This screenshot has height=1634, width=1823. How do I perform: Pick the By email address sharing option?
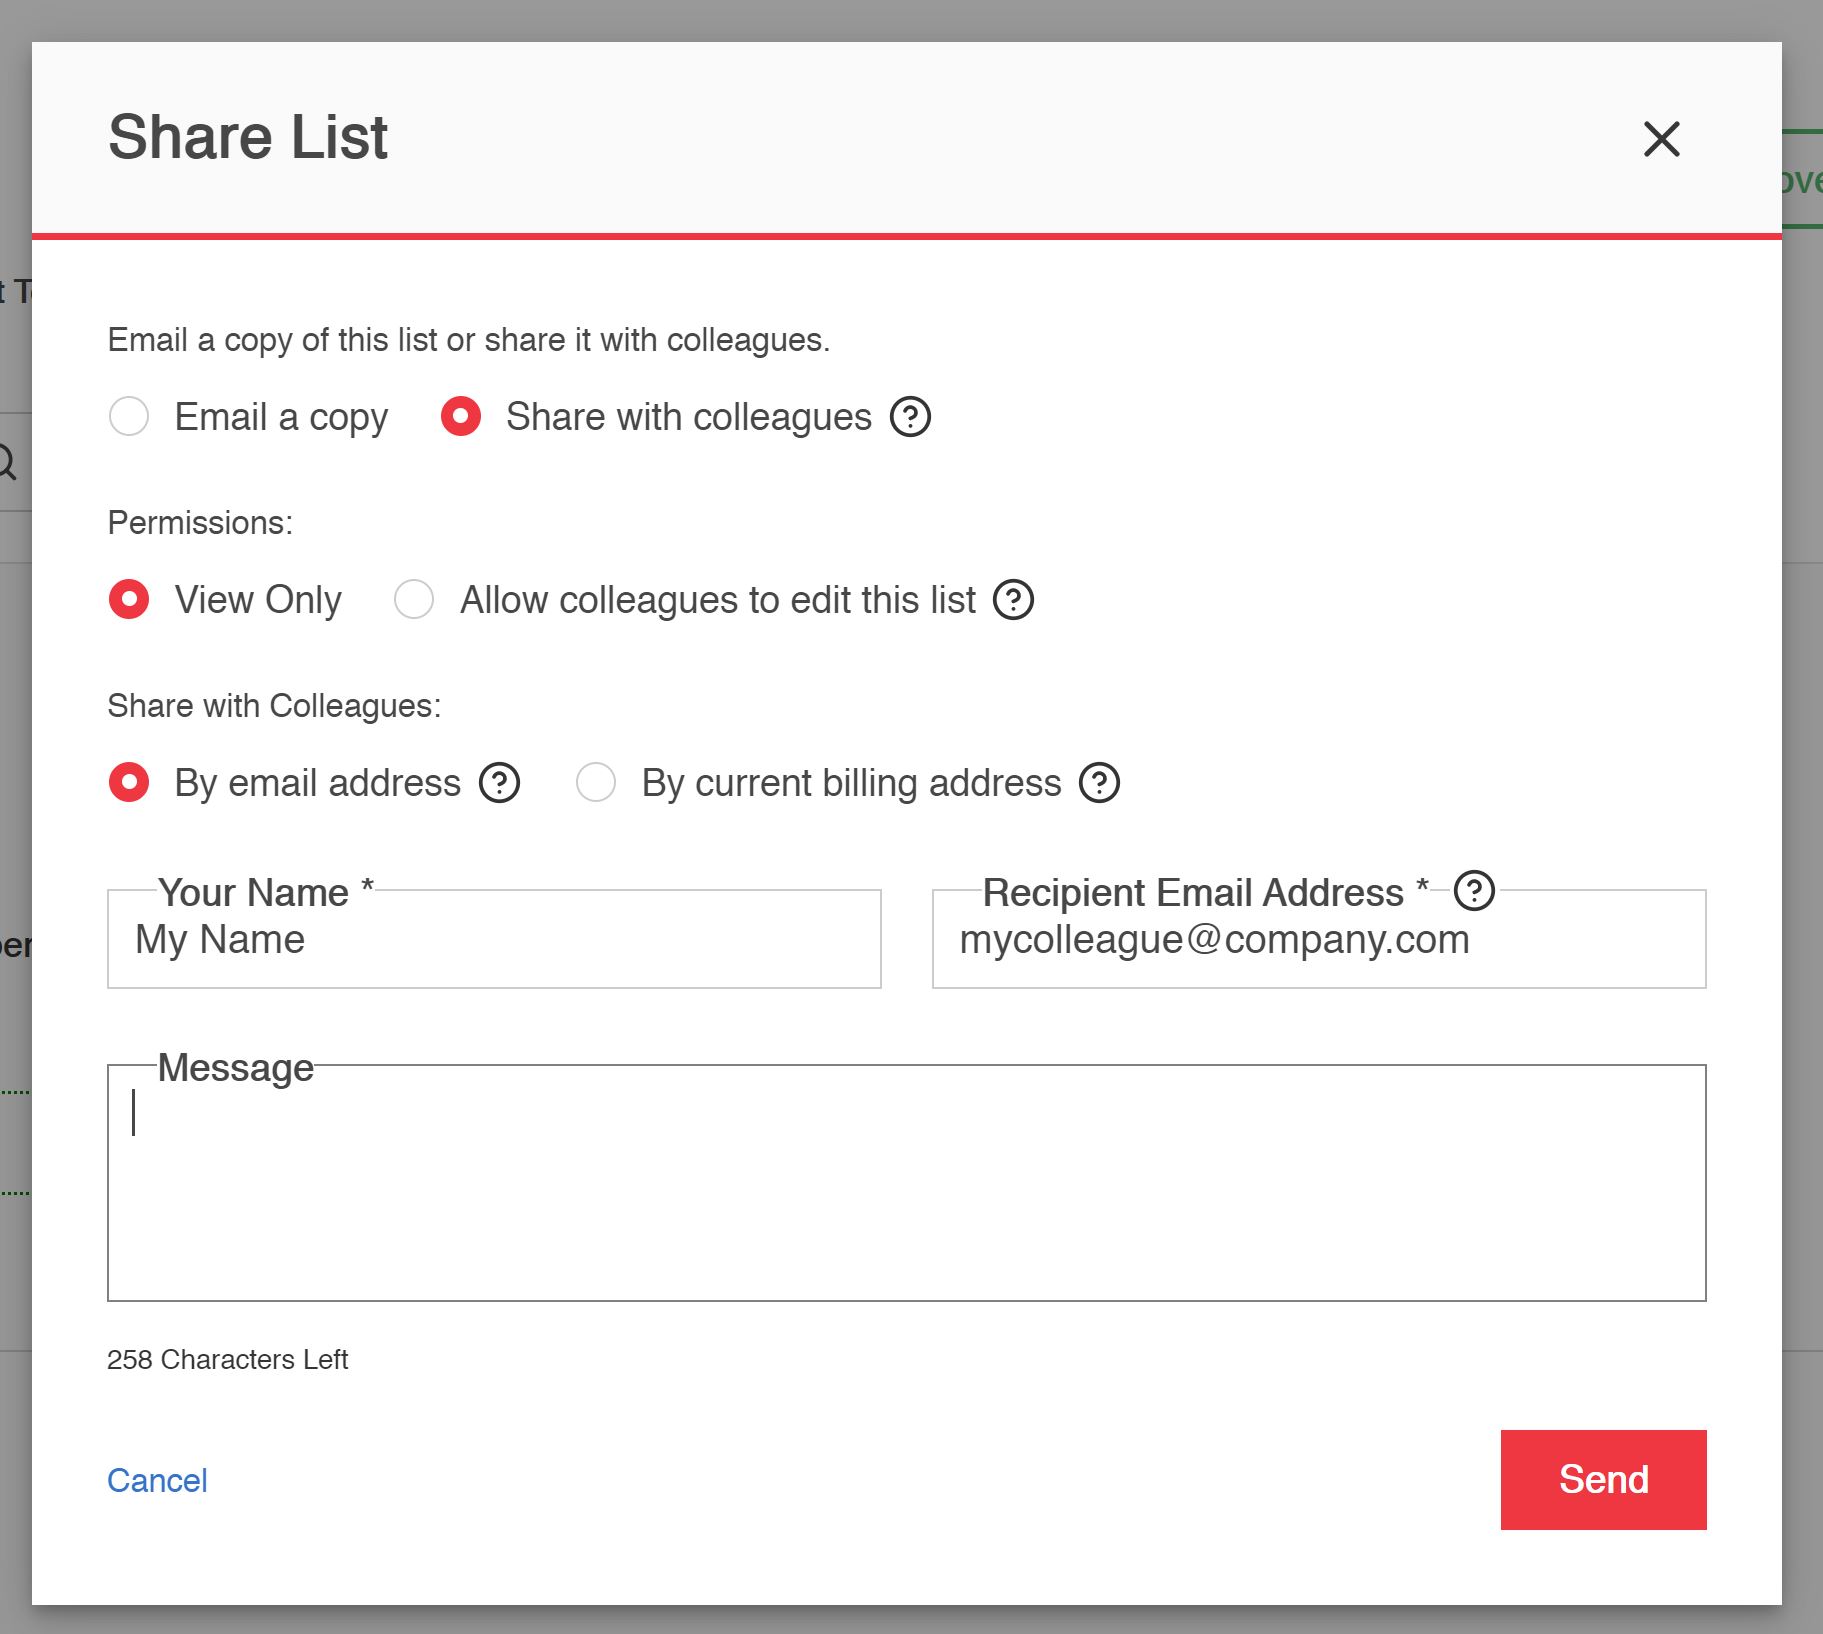129,783
